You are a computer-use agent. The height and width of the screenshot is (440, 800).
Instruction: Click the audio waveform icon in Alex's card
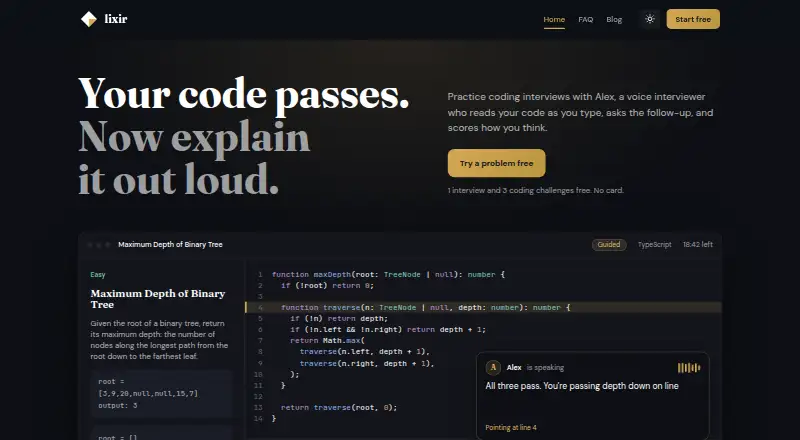[x=689, y=368]
